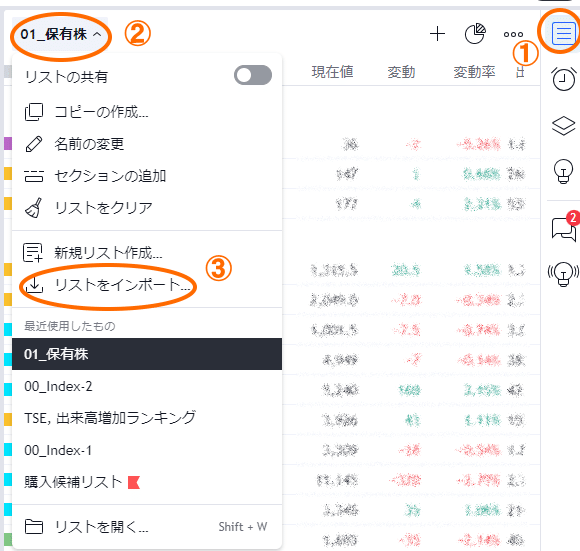
Task: Click the plus icon to add symbol
Action: point(437,34)
